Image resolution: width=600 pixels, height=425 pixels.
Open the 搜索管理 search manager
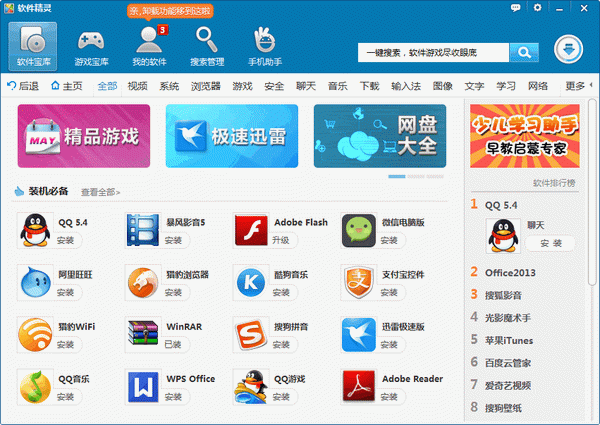[x=208, y=46]
